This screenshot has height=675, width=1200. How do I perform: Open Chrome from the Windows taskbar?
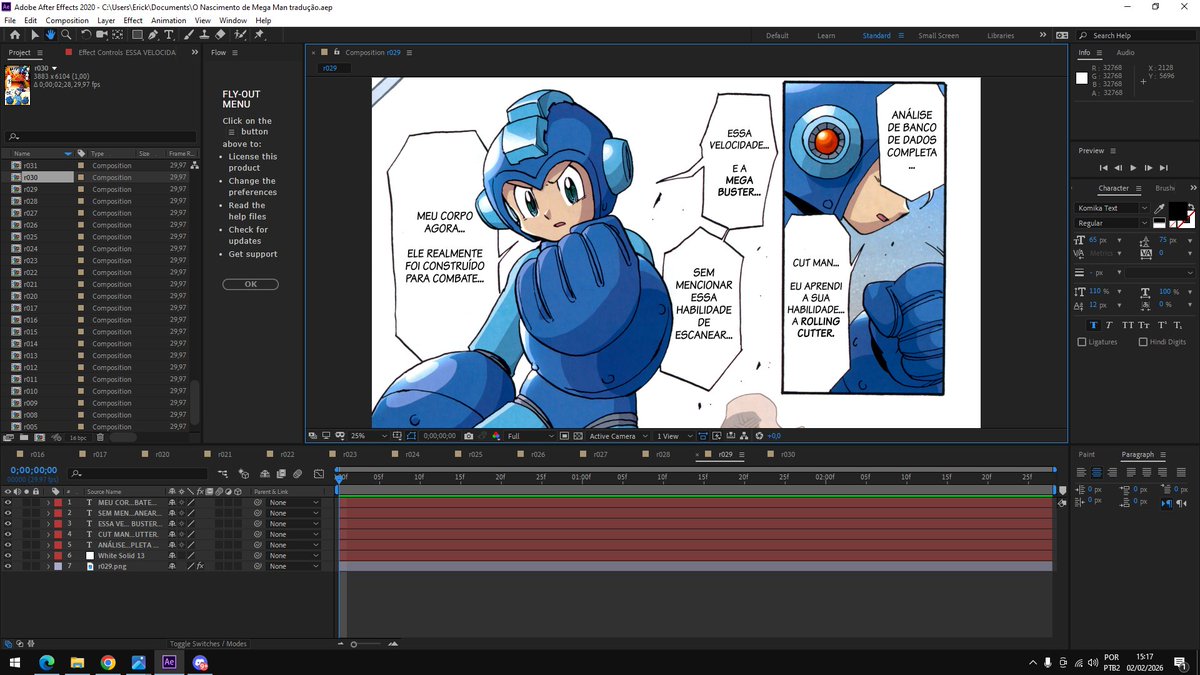[x=108, y=662]
